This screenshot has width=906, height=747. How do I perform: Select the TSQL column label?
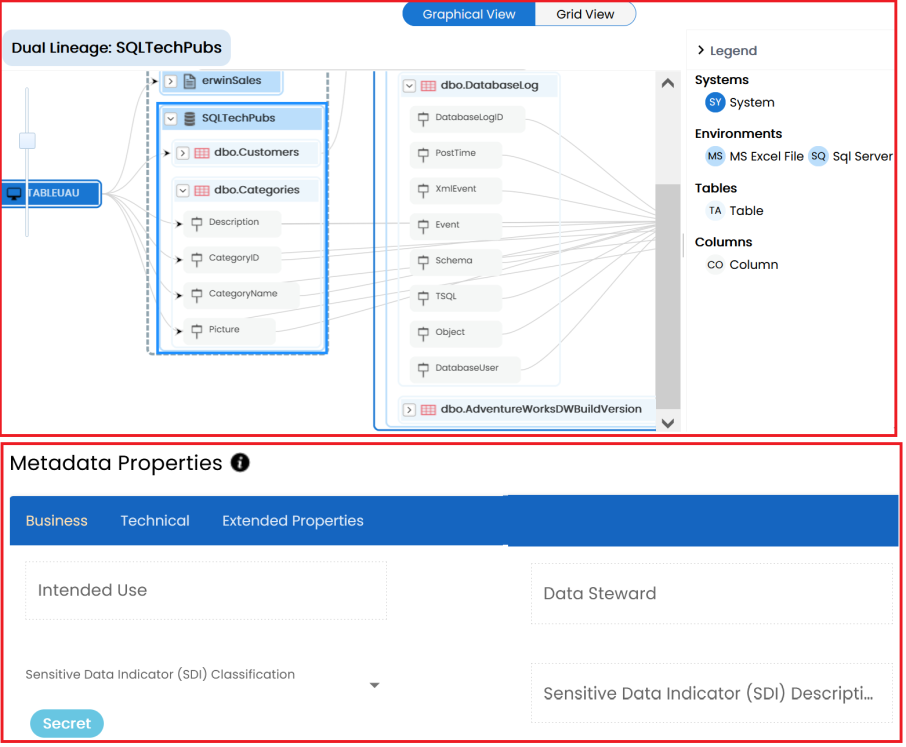coord(445,297)
